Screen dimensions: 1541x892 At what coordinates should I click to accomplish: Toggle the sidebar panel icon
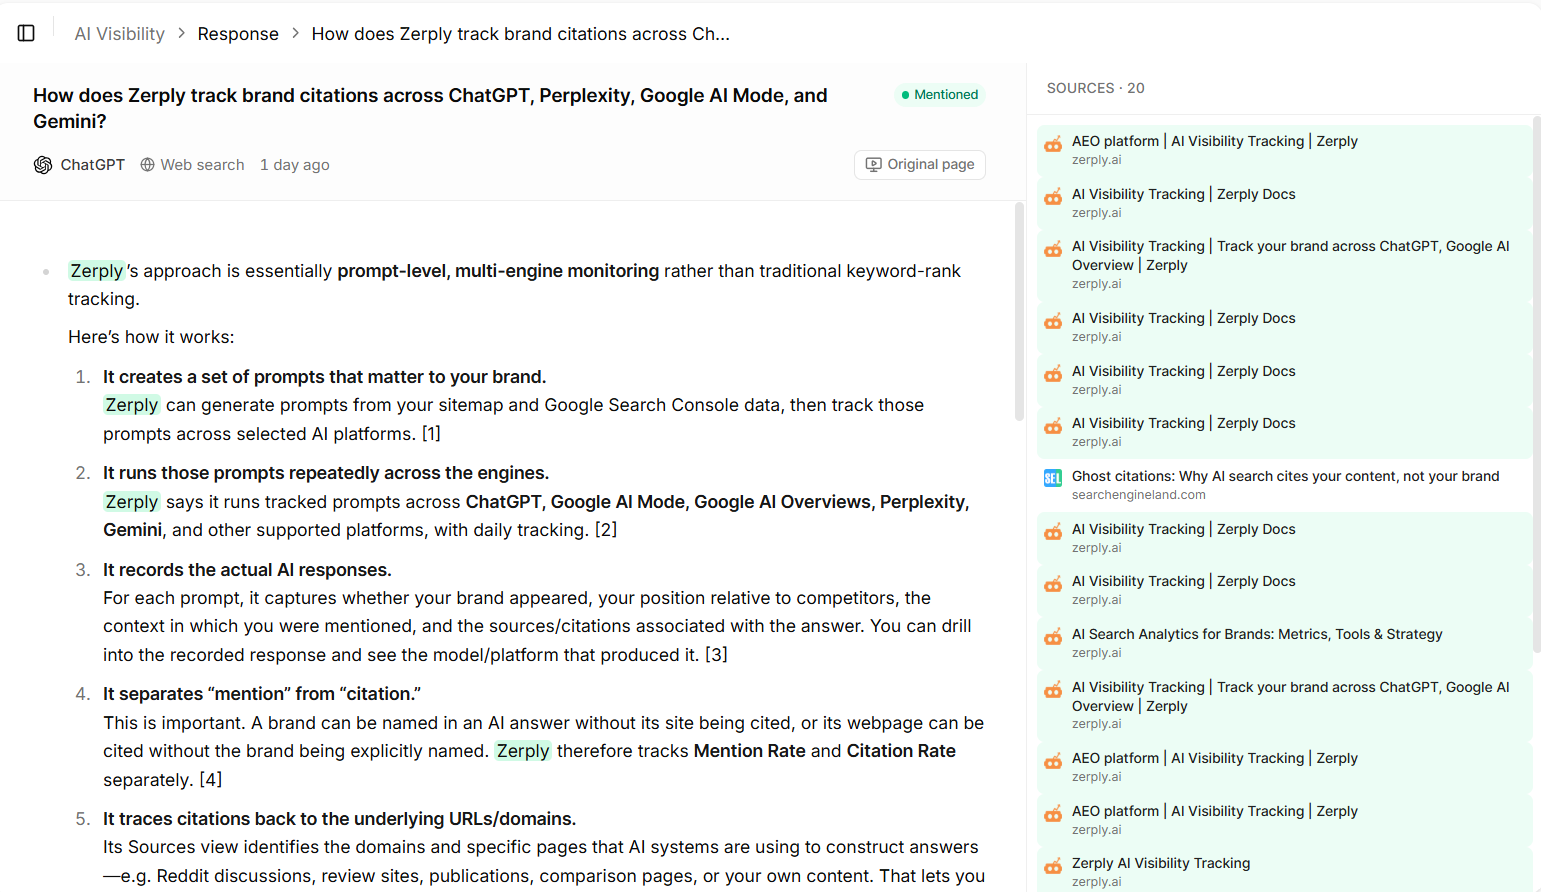pyautogui.click(x=27, y=33)
